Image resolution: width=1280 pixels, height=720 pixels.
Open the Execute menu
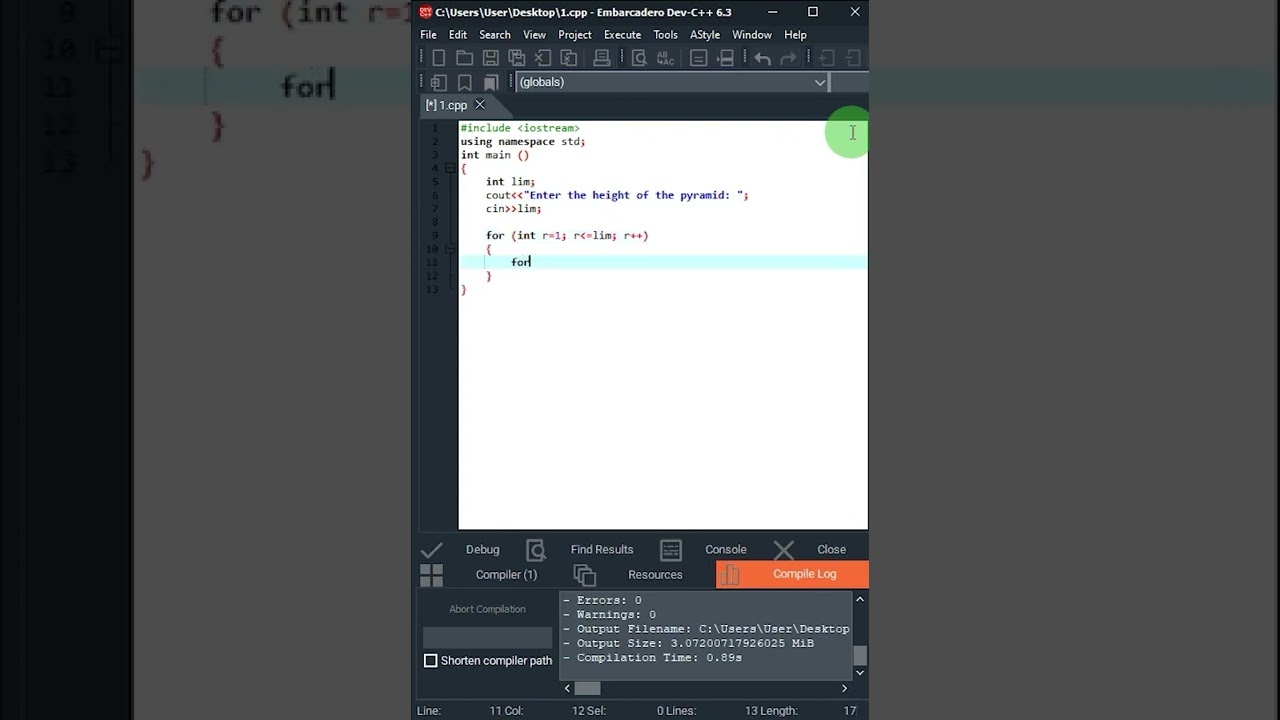pos(622,35)
